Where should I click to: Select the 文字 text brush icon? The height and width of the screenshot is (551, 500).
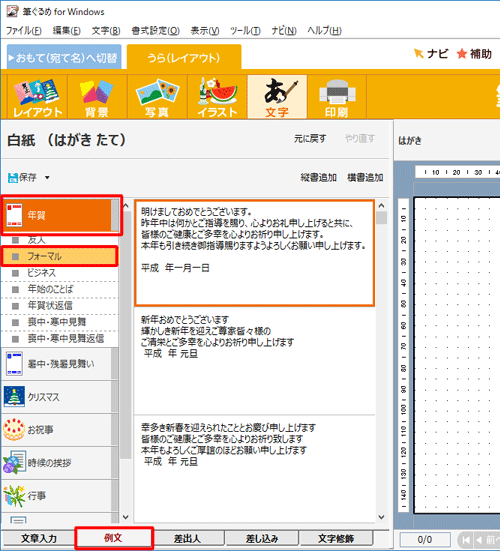click(277, 97)
